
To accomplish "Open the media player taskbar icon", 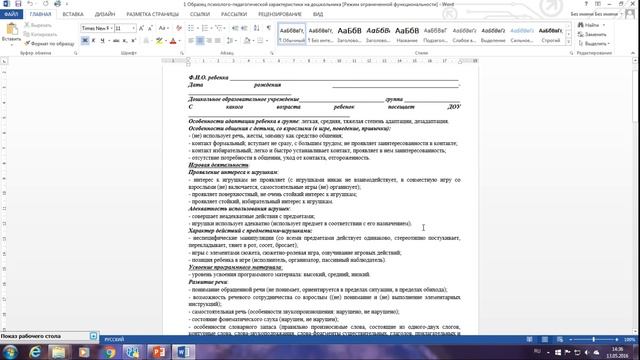I will point(84,352).
